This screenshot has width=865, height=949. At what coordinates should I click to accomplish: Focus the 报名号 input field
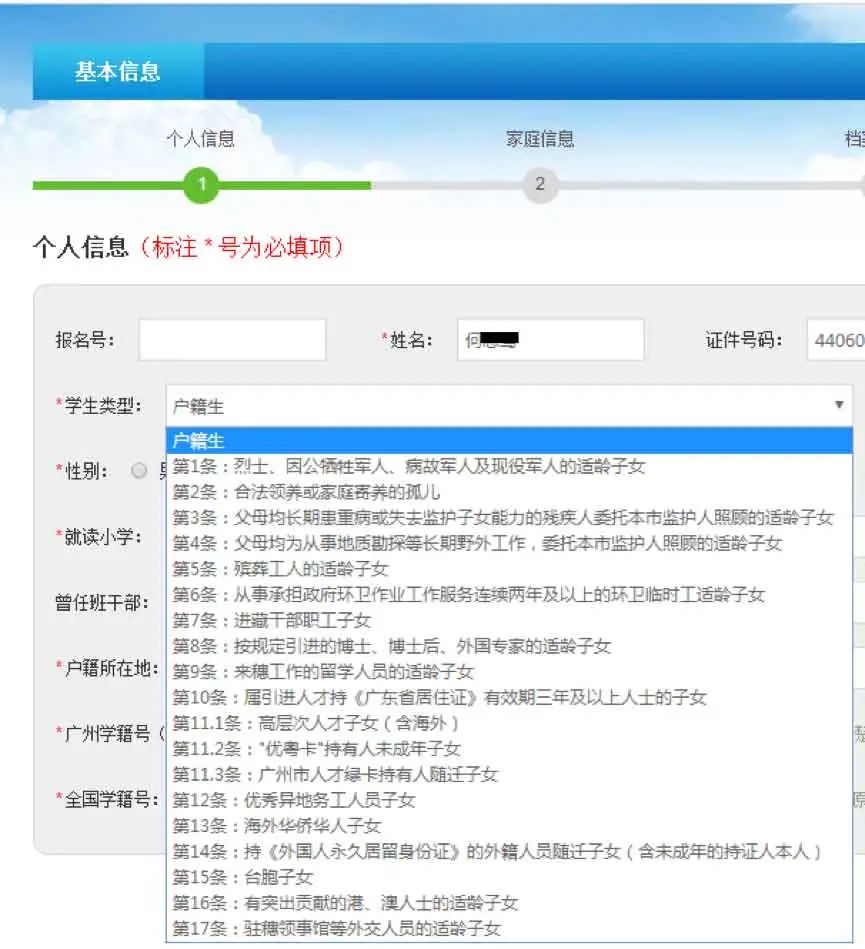pyautogui.click(x=232, y=340)
